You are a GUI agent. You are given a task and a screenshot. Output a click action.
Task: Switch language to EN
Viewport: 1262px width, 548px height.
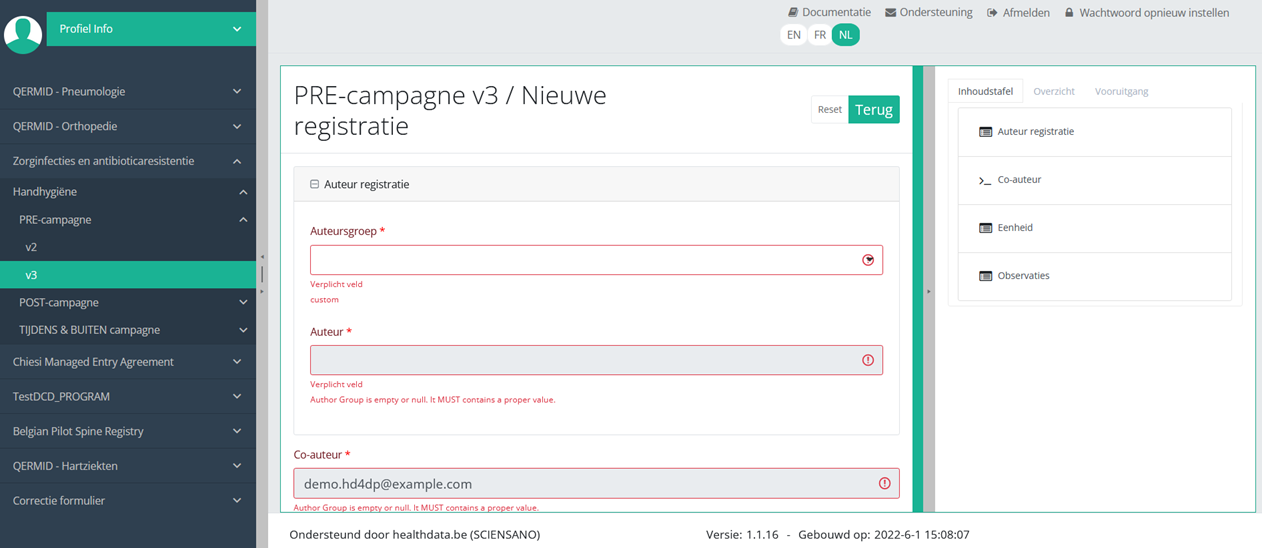(794, 35)
